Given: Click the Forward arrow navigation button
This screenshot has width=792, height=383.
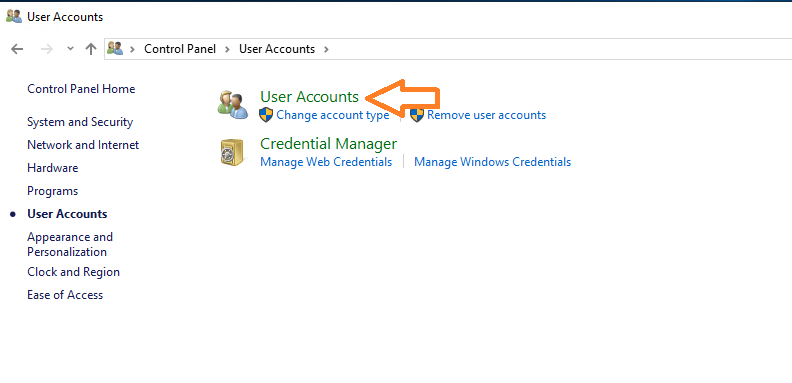Looking at the screenshot, I should pos(46,49).
